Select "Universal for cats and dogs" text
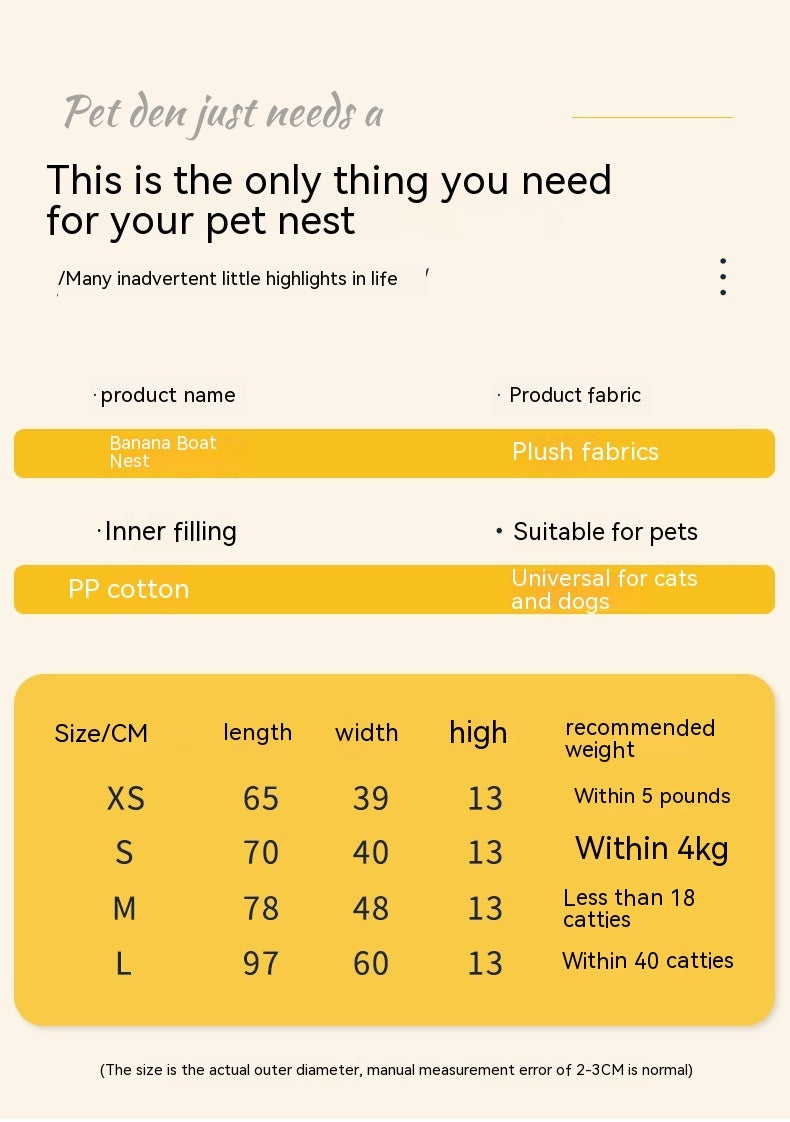Screen dimensions: 790x1122 (604, 589)
